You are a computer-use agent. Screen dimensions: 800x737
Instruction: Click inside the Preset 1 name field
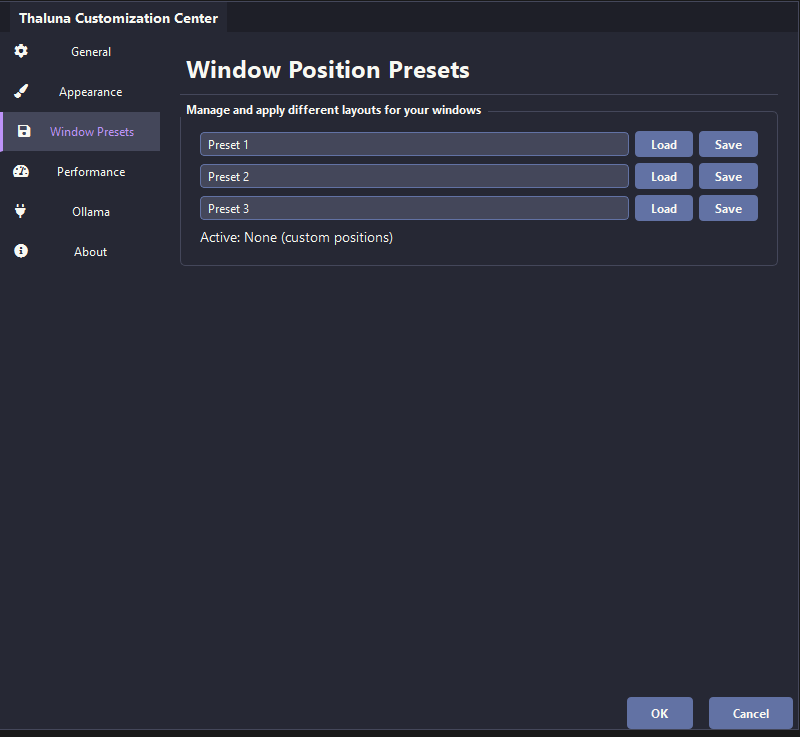coord(414,144)
